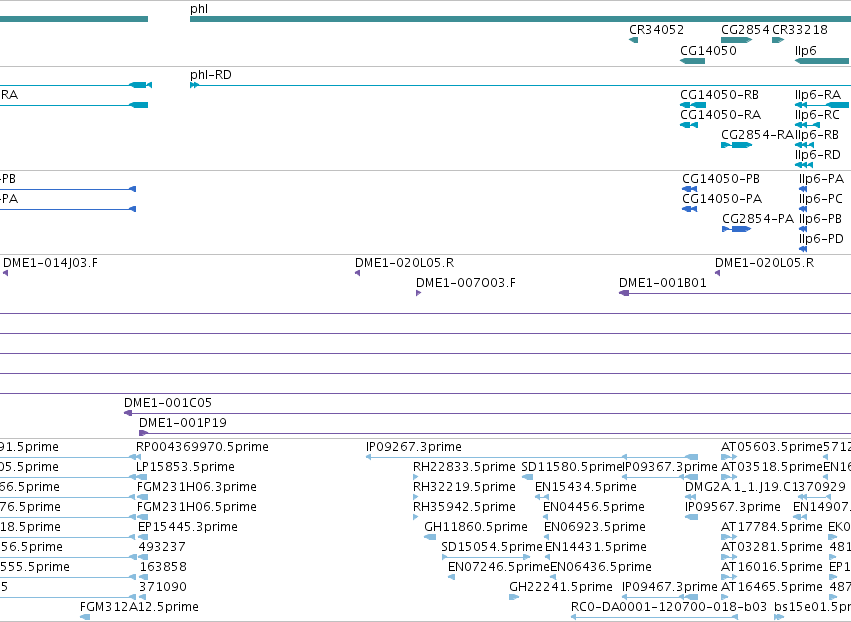Choose transcript Ilp6-RB
The height and width of the screenshot is (622, 851).
pos(817,135)
